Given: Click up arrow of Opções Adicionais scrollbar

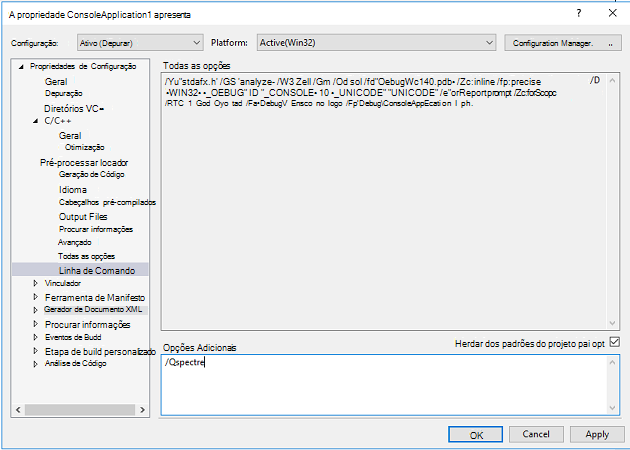Looking at the screenshot, I should pyautogui.click(x=612, y=362).
